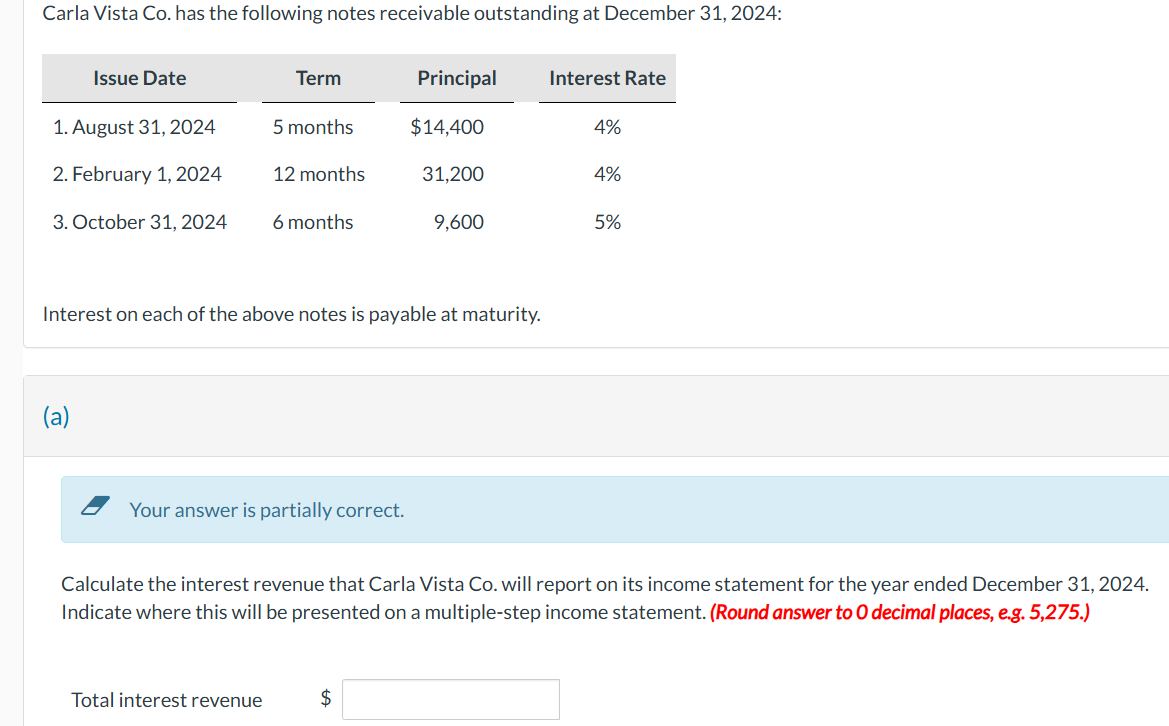Image resolution: width=1169 pixels, height=726 pixels.
Task: Select the $14,400 principal value
Action: (x=446, y=126)
